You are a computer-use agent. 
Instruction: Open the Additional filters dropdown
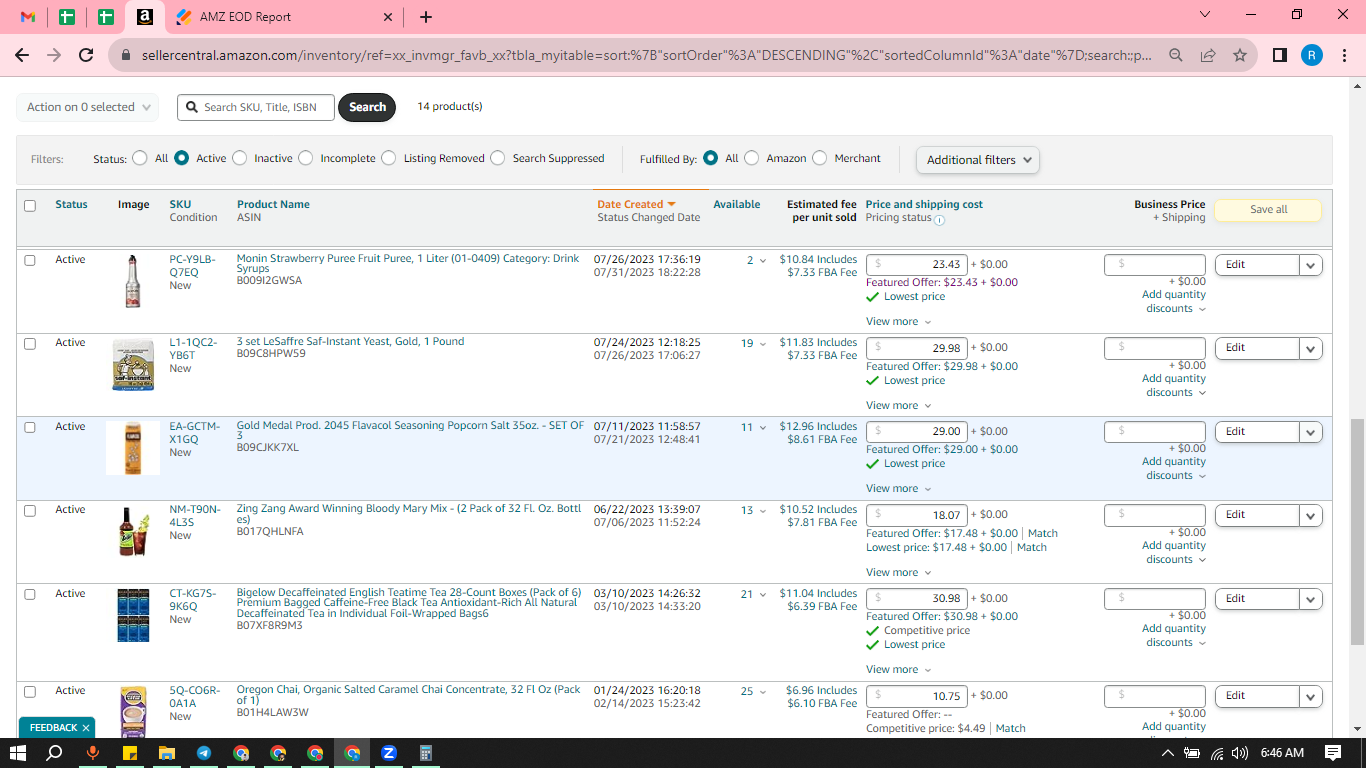(978, 160)
